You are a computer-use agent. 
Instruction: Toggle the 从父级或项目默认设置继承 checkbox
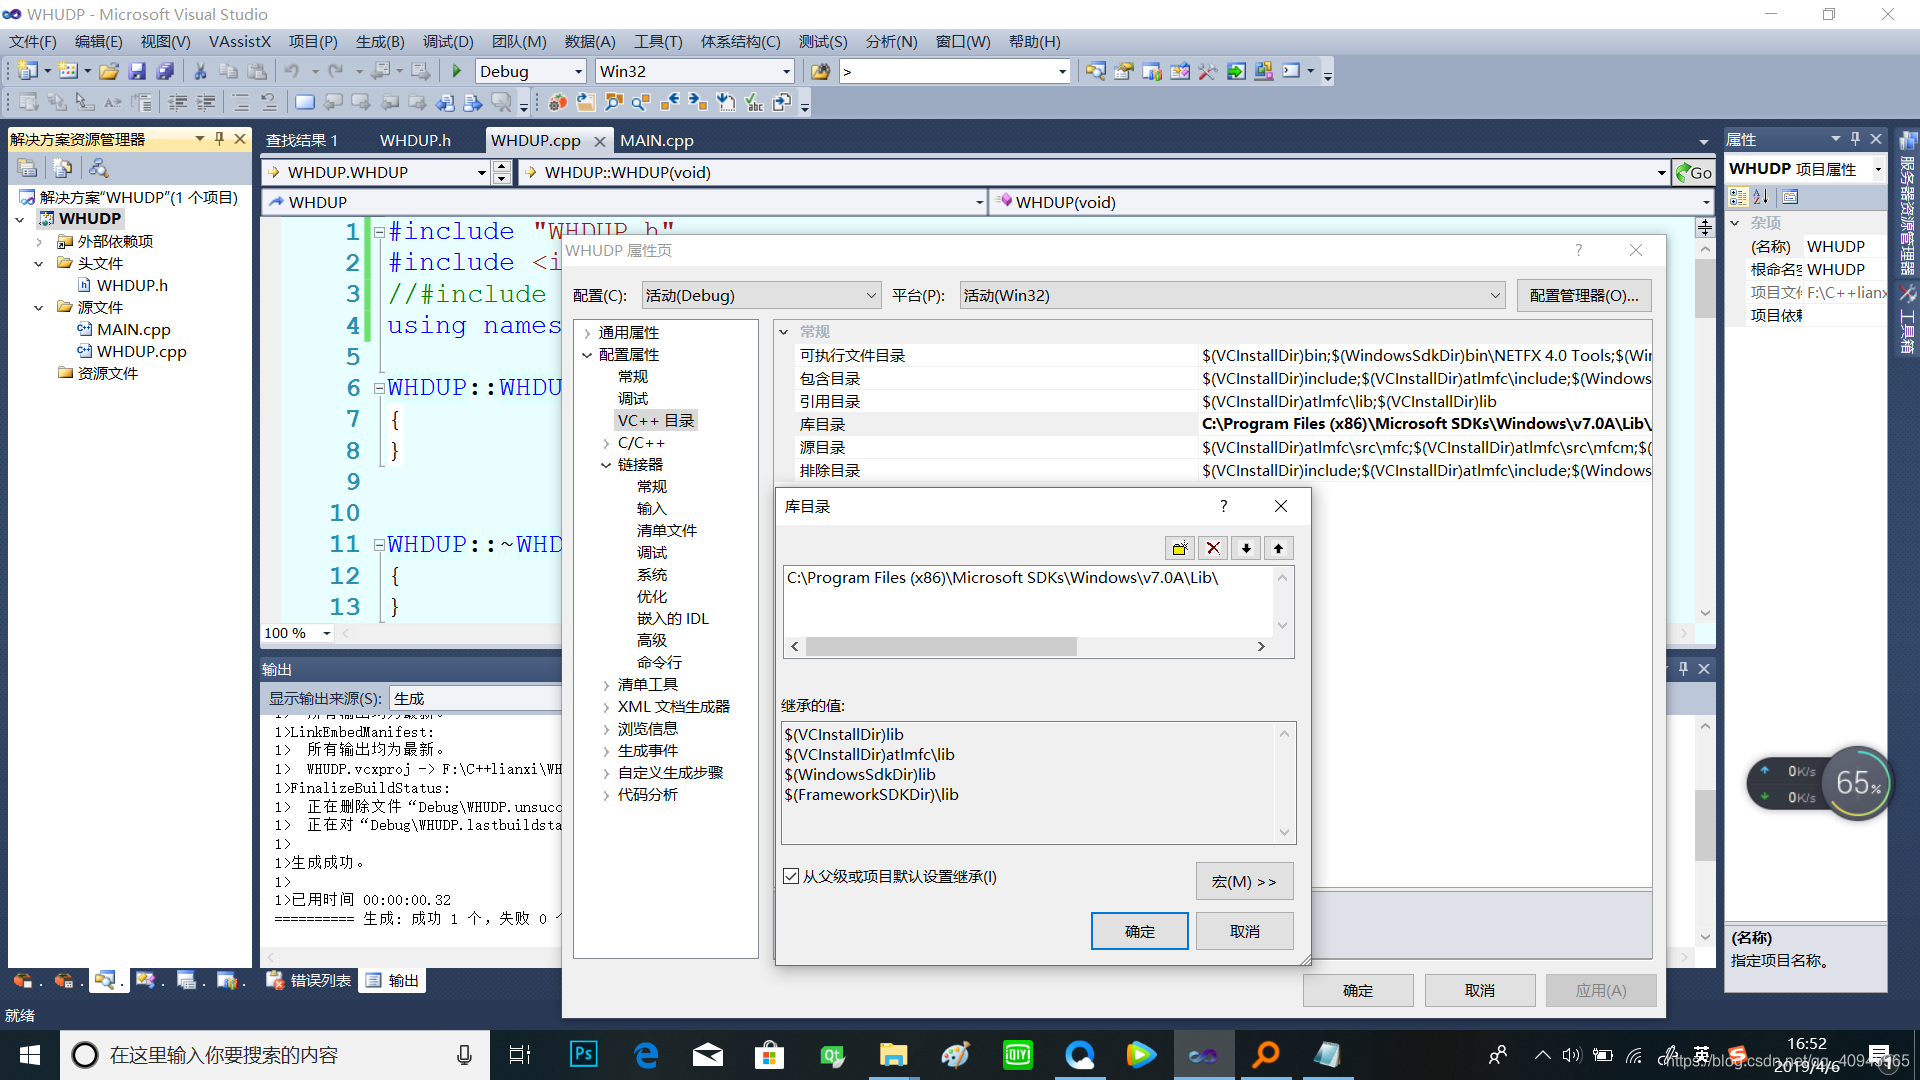coord(791,876)
